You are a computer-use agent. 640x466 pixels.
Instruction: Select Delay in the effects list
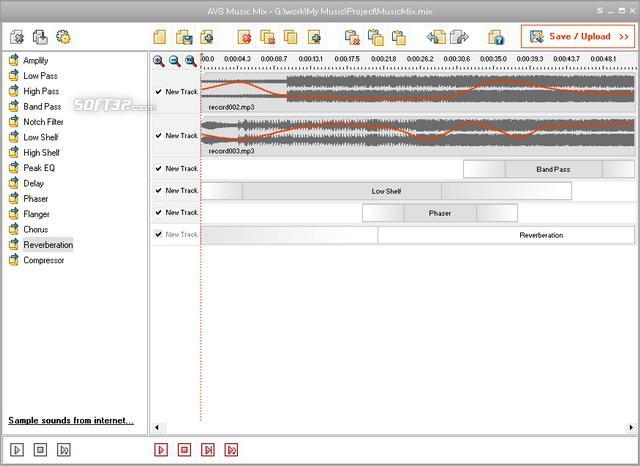pyautogui.click(x=33, y=183)
